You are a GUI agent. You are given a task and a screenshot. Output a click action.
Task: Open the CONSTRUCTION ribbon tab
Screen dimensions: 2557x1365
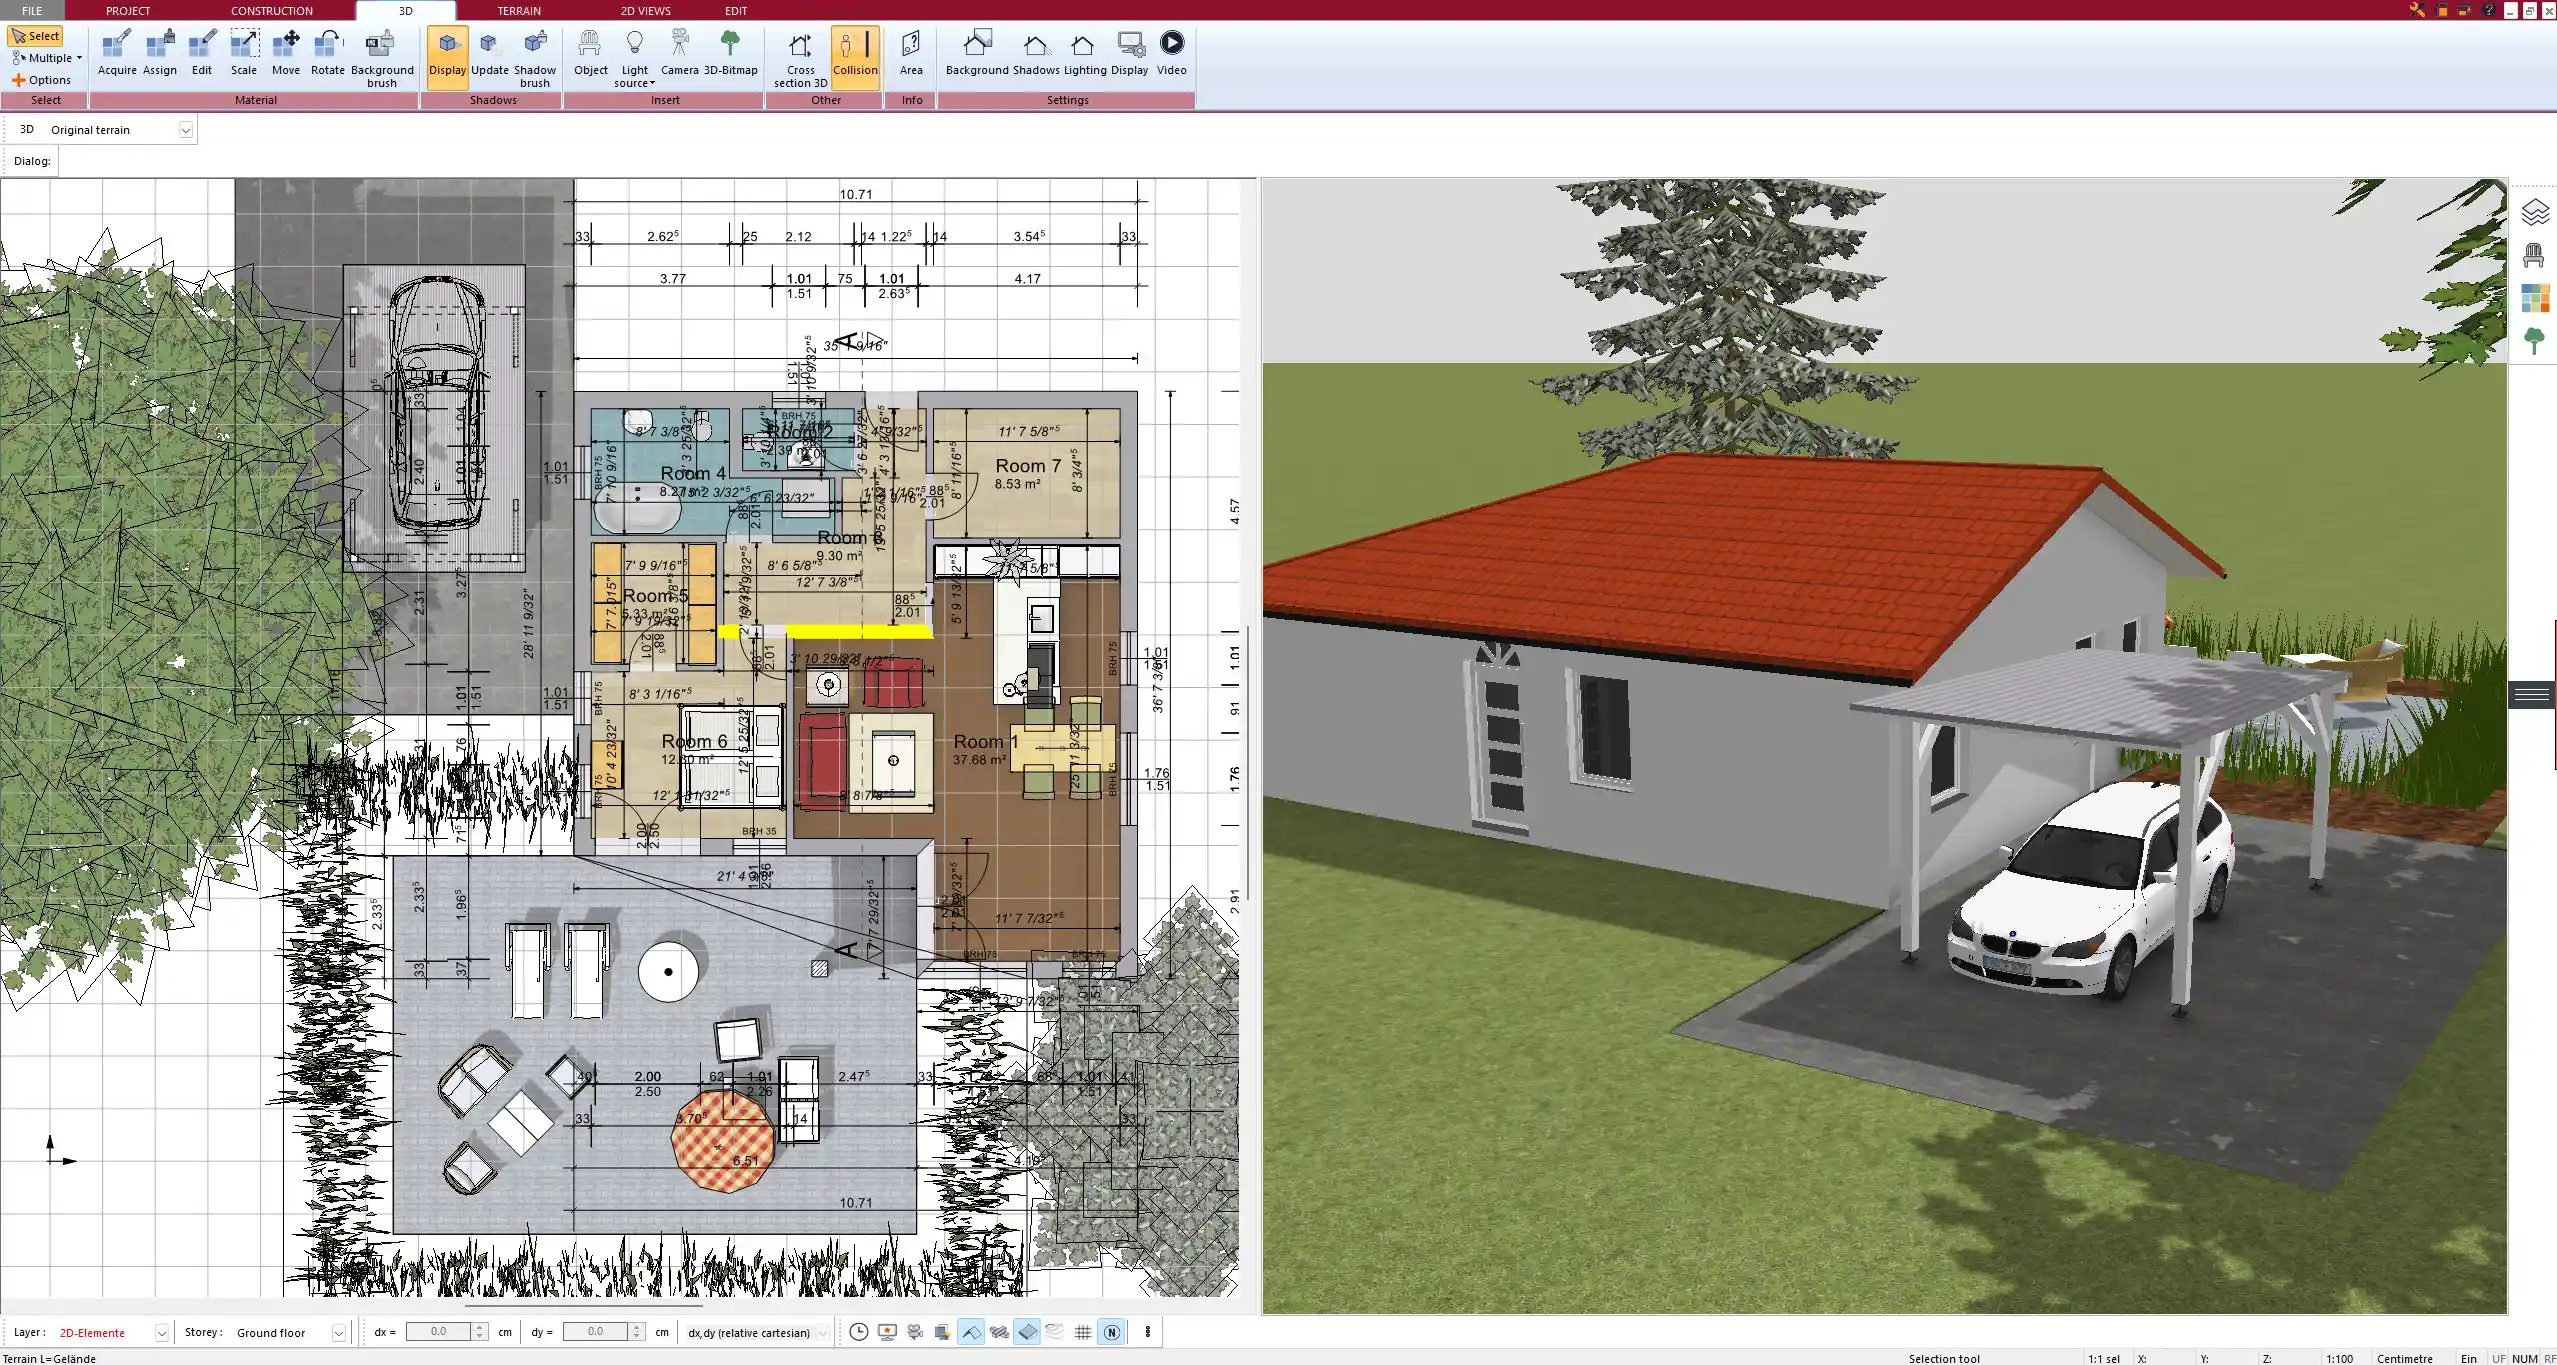pos(271,10)
